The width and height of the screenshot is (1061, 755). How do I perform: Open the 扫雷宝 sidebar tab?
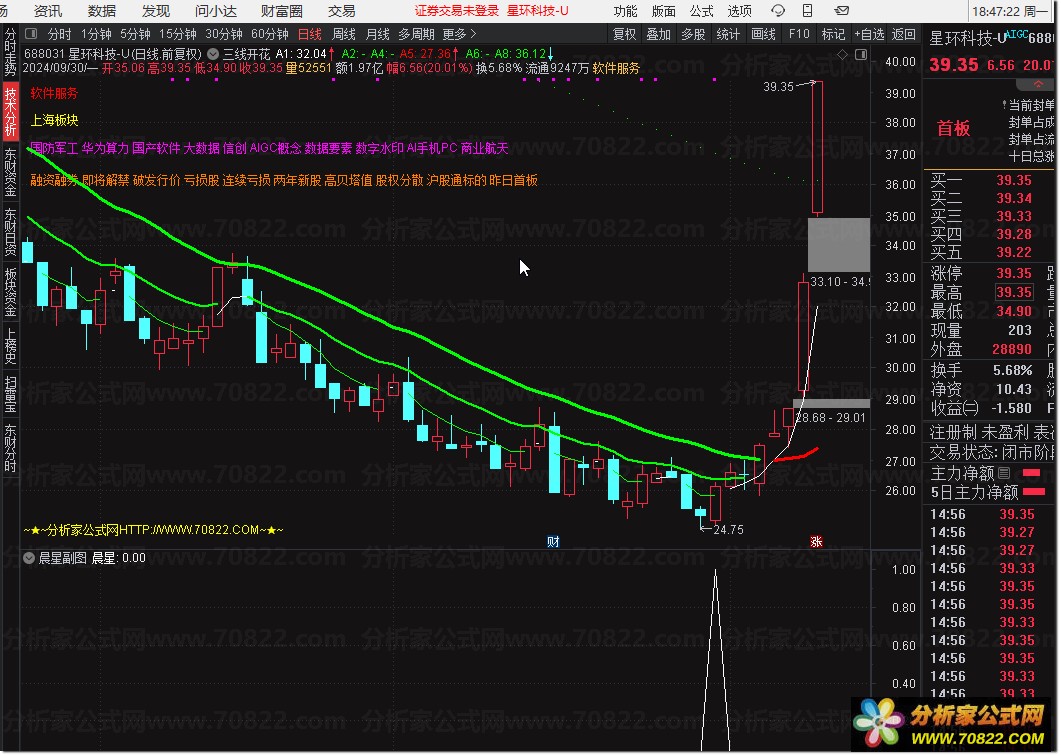pos(10,394)
